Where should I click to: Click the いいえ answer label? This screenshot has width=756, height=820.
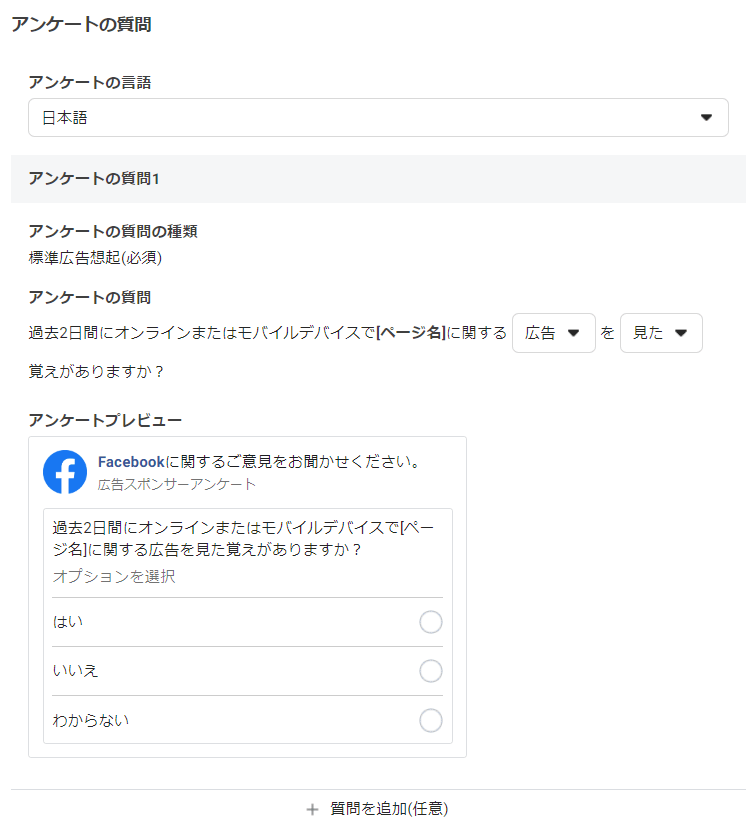(x=76, y=671)
